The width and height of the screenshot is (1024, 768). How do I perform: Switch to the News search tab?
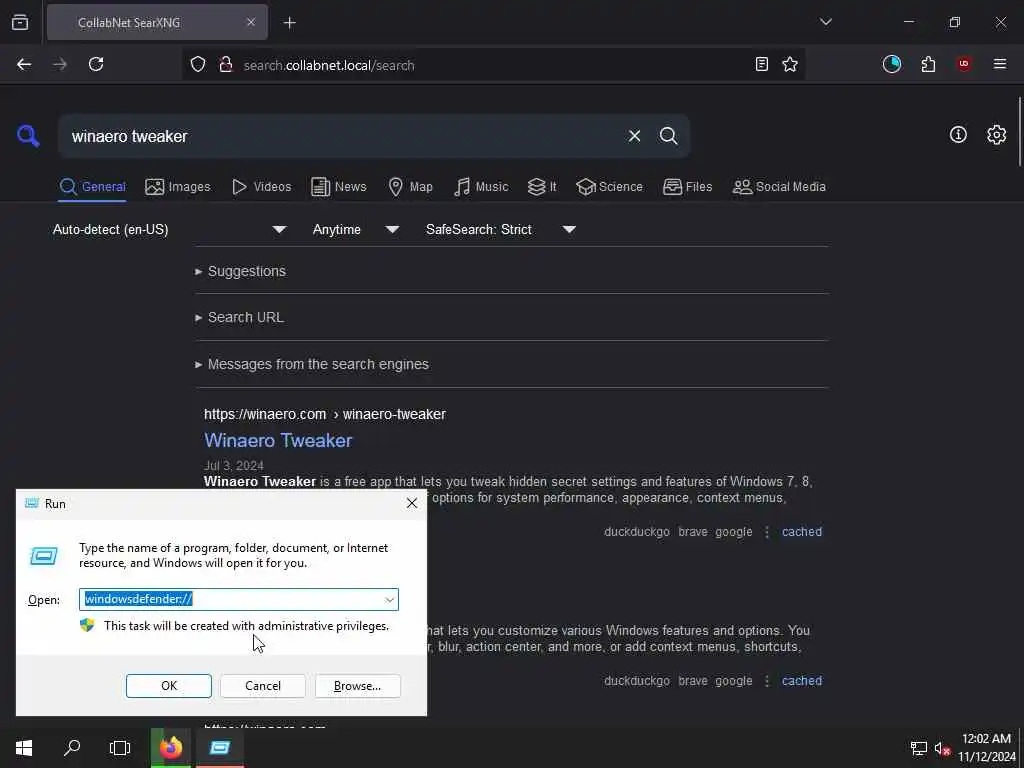(339, 187)
